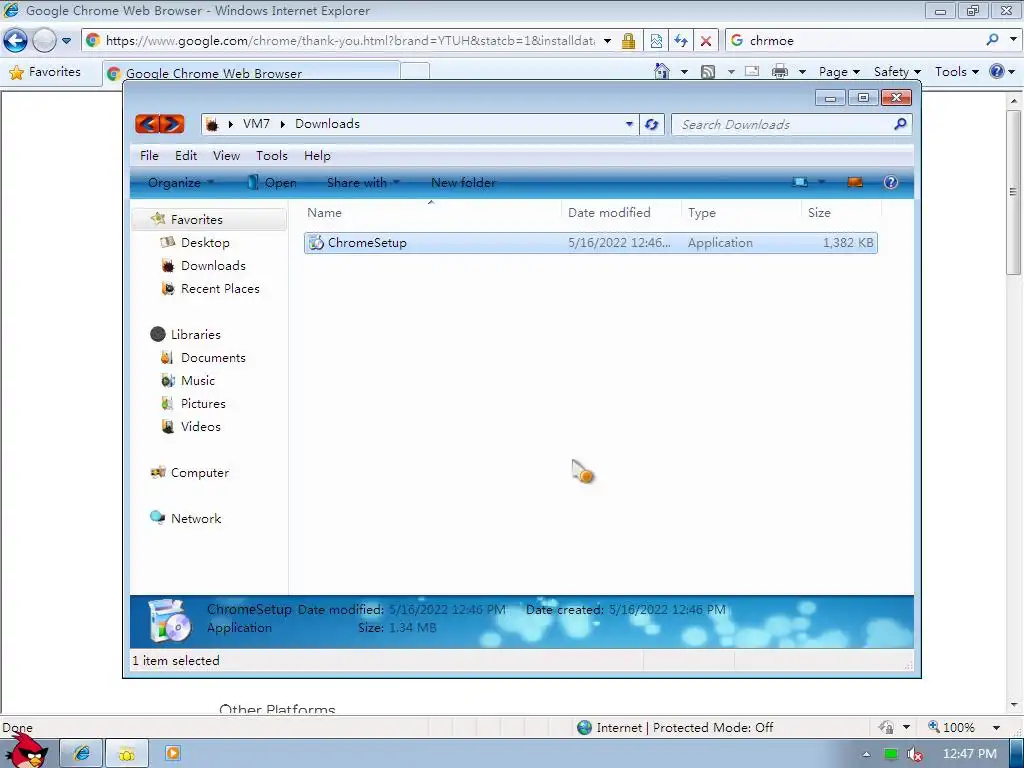This screenshot has width=1024, height=768.
Task: Click the Print icon in command bar
Action: tap(780, 71)
